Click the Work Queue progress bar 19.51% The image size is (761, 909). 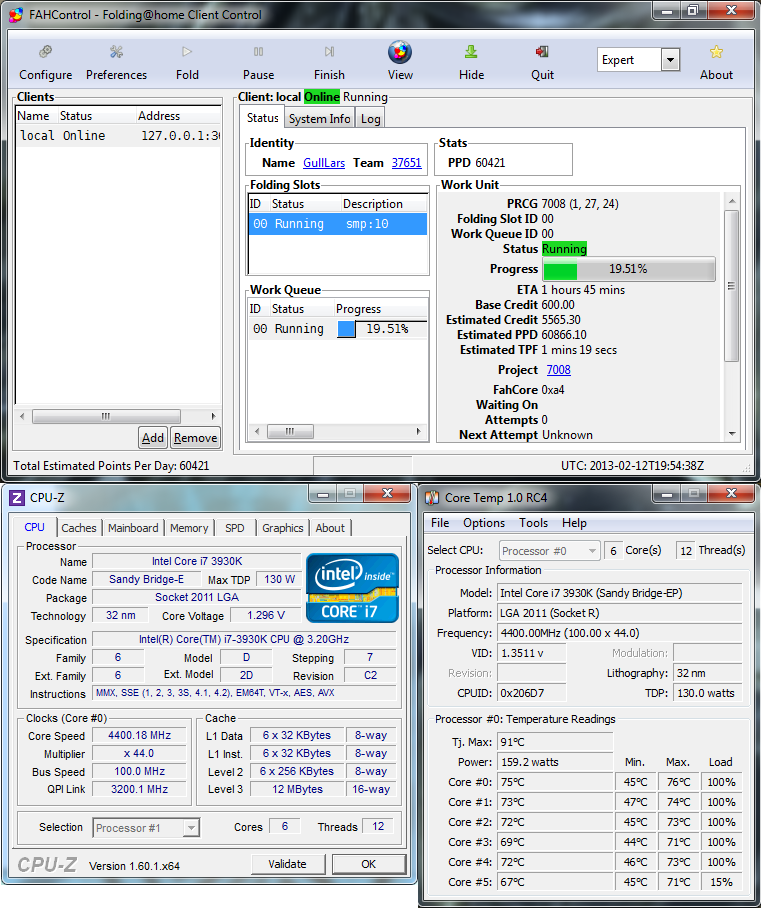click(x=381, y=329)
